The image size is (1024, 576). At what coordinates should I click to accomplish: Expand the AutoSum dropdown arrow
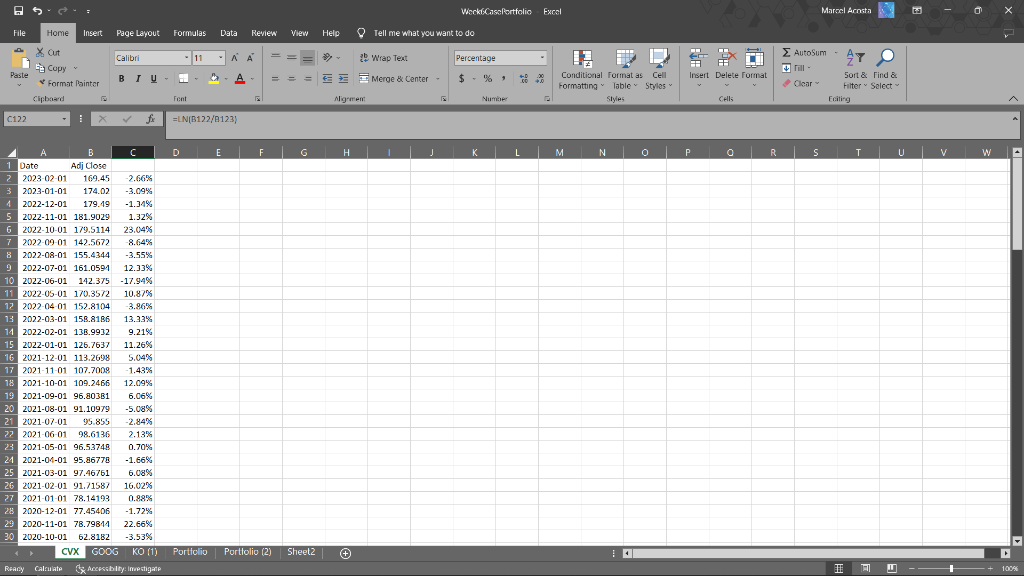coord(836,52)
